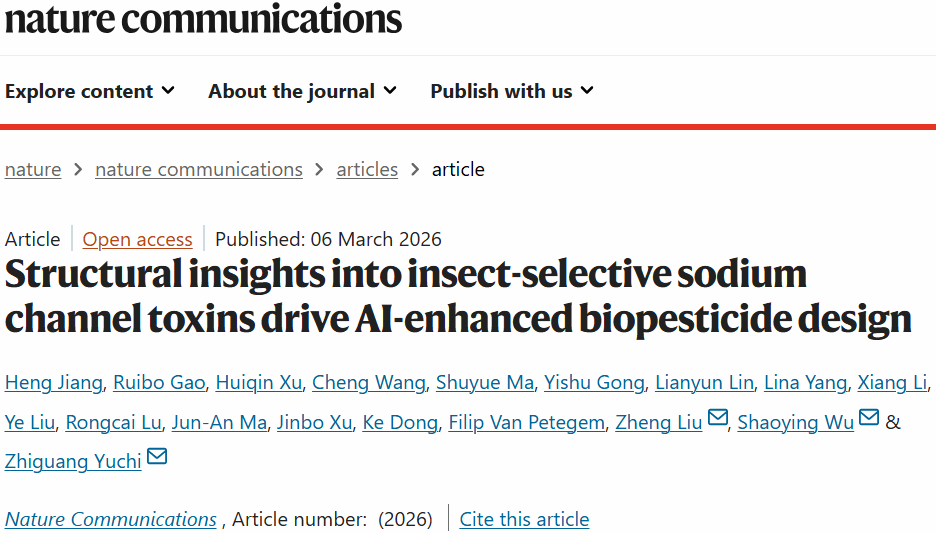Click the nature communications journal logo
The width and height of the screenshot is (936, 534).
203,19
